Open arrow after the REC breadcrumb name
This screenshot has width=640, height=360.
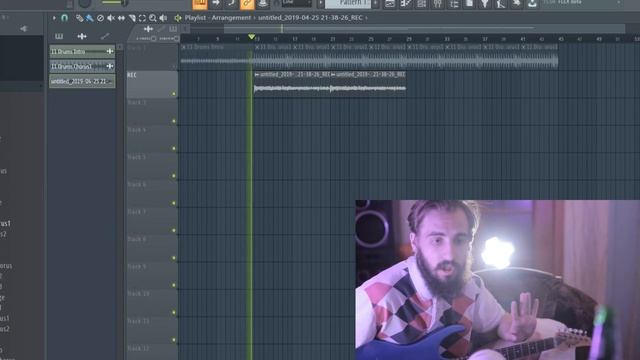point(367,18)
